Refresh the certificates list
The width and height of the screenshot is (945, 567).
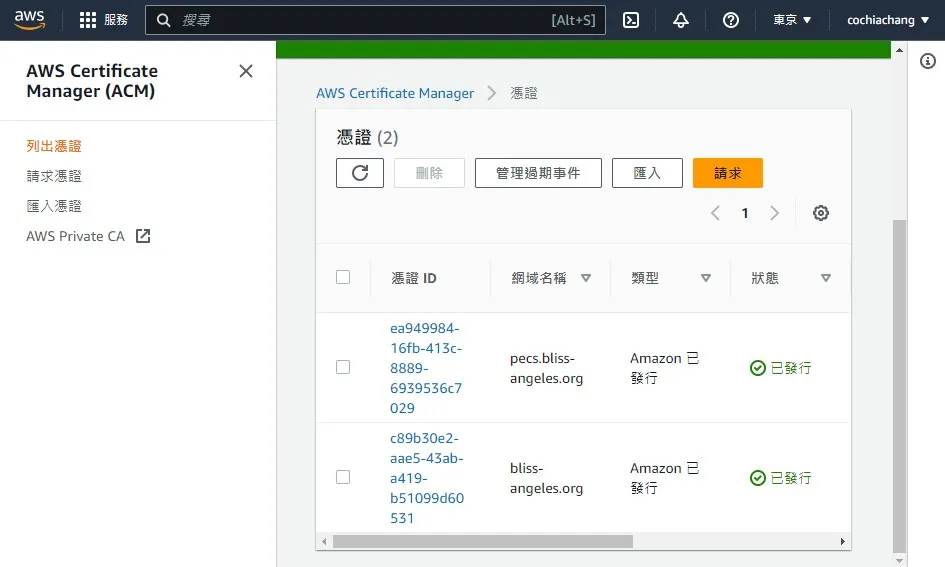point(360,173)
